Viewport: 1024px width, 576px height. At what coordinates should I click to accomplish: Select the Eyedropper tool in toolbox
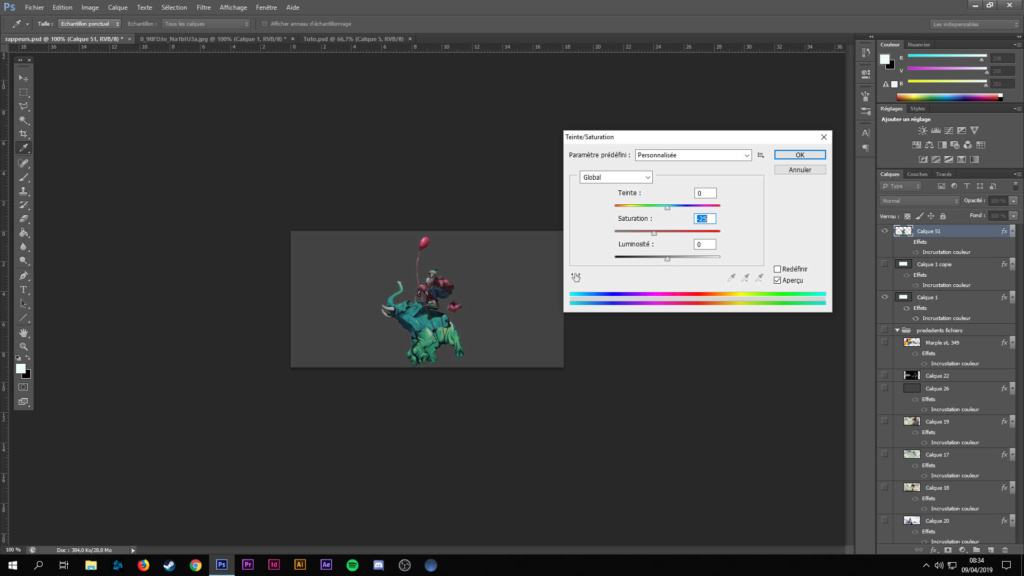24,148
